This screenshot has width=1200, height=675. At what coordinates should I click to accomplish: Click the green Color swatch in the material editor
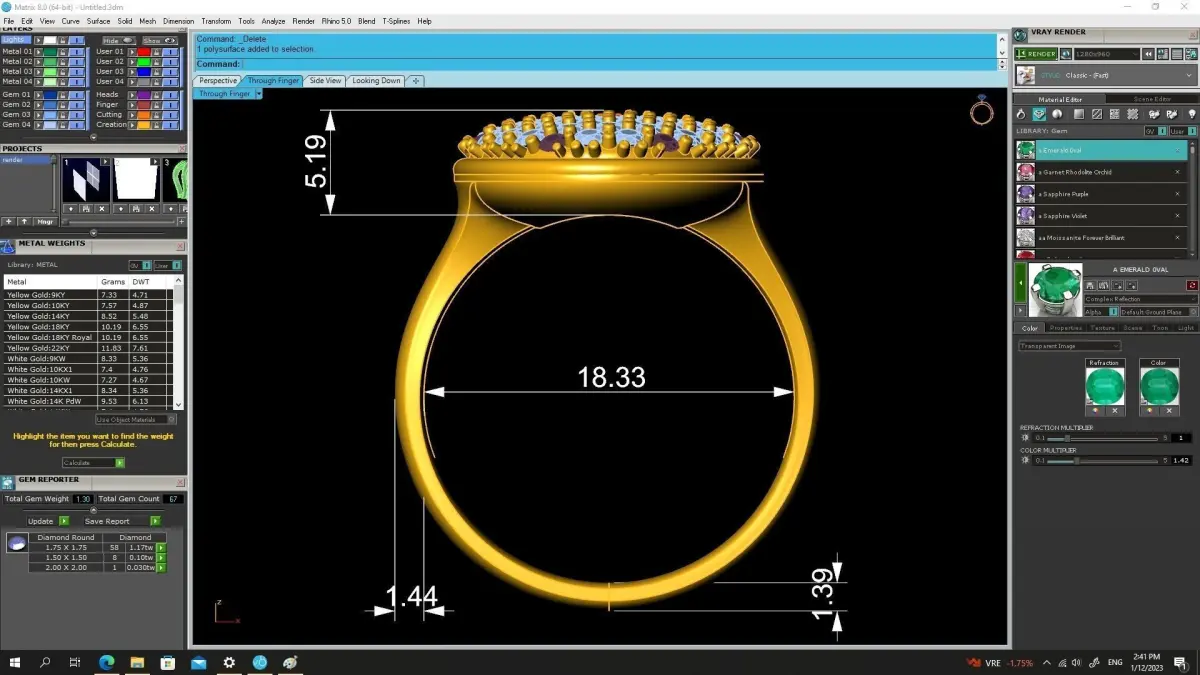(x=1159, y=386)
